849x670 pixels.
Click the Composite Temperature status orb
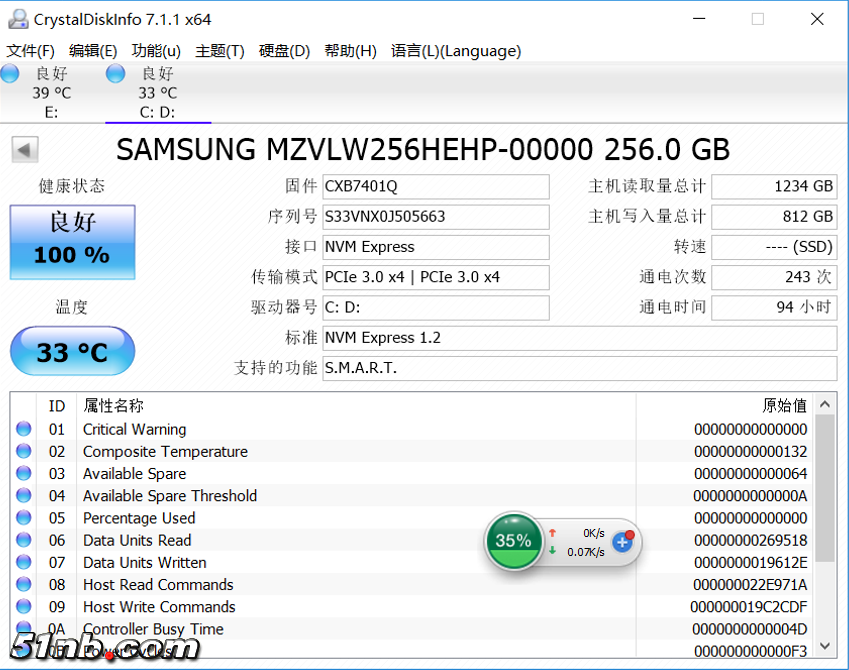(x=24, y=452)
